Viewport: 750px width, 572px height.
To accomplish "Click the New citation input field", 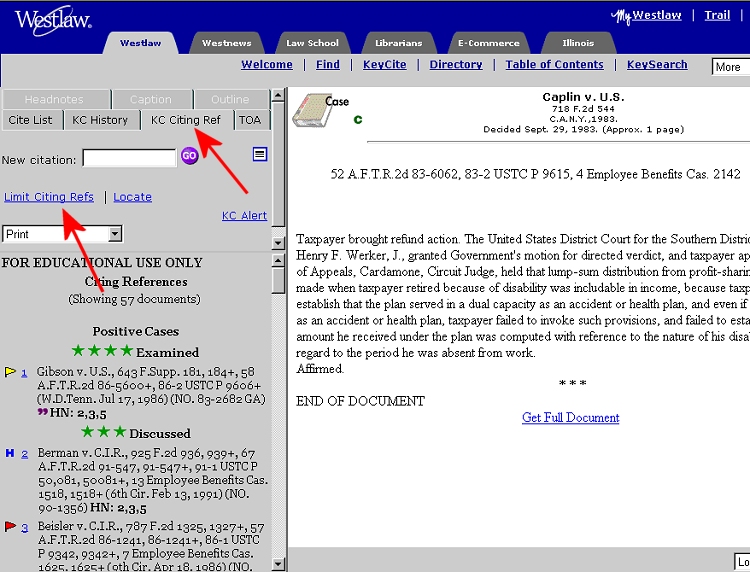I will point(130,157).
